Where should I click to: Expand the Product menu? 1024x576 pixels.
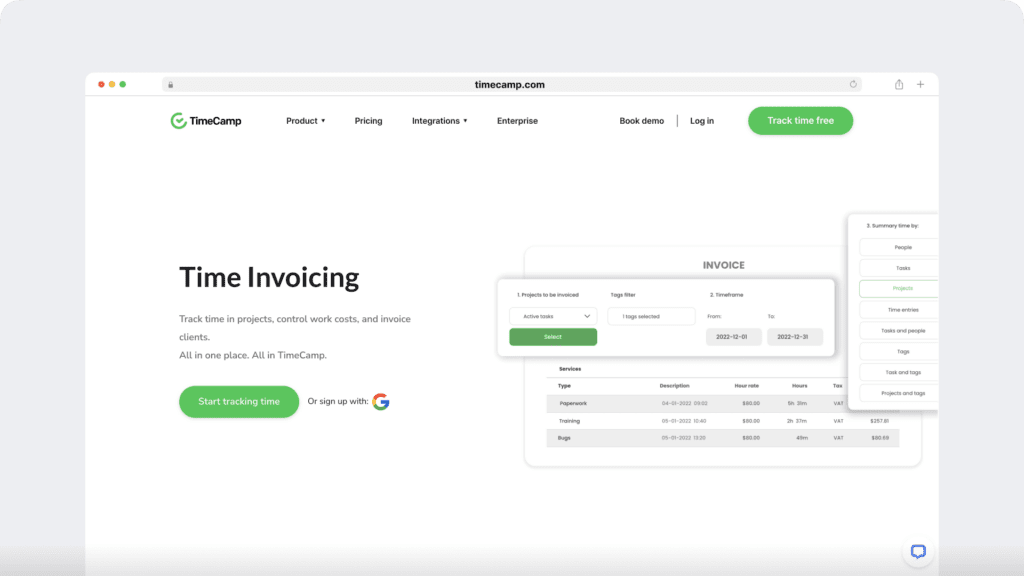tap(305, 120)
